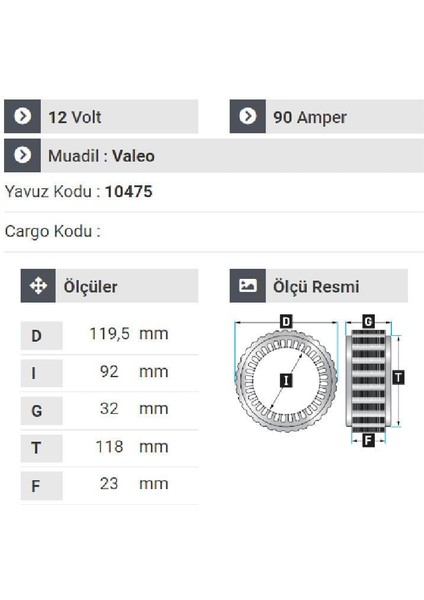Select the 12 Volt specification bar
424x600 pixels.
tap(101, 116)
